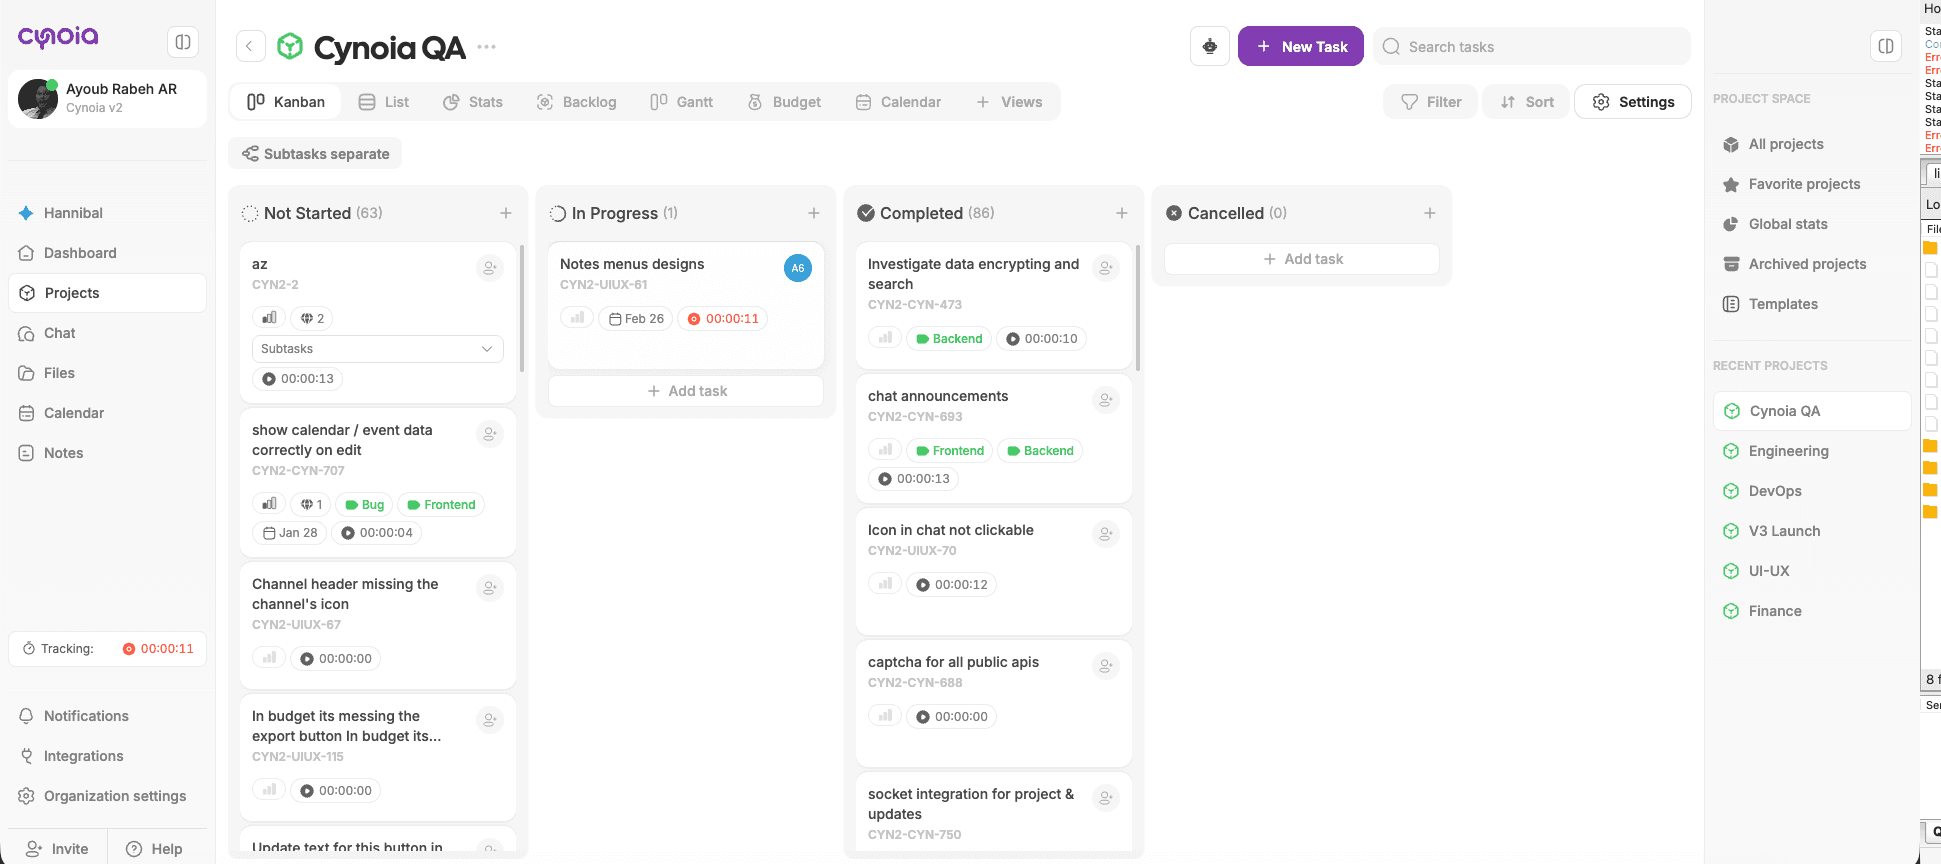Set priority on Notes menus designs card

(x=577, y=318)
